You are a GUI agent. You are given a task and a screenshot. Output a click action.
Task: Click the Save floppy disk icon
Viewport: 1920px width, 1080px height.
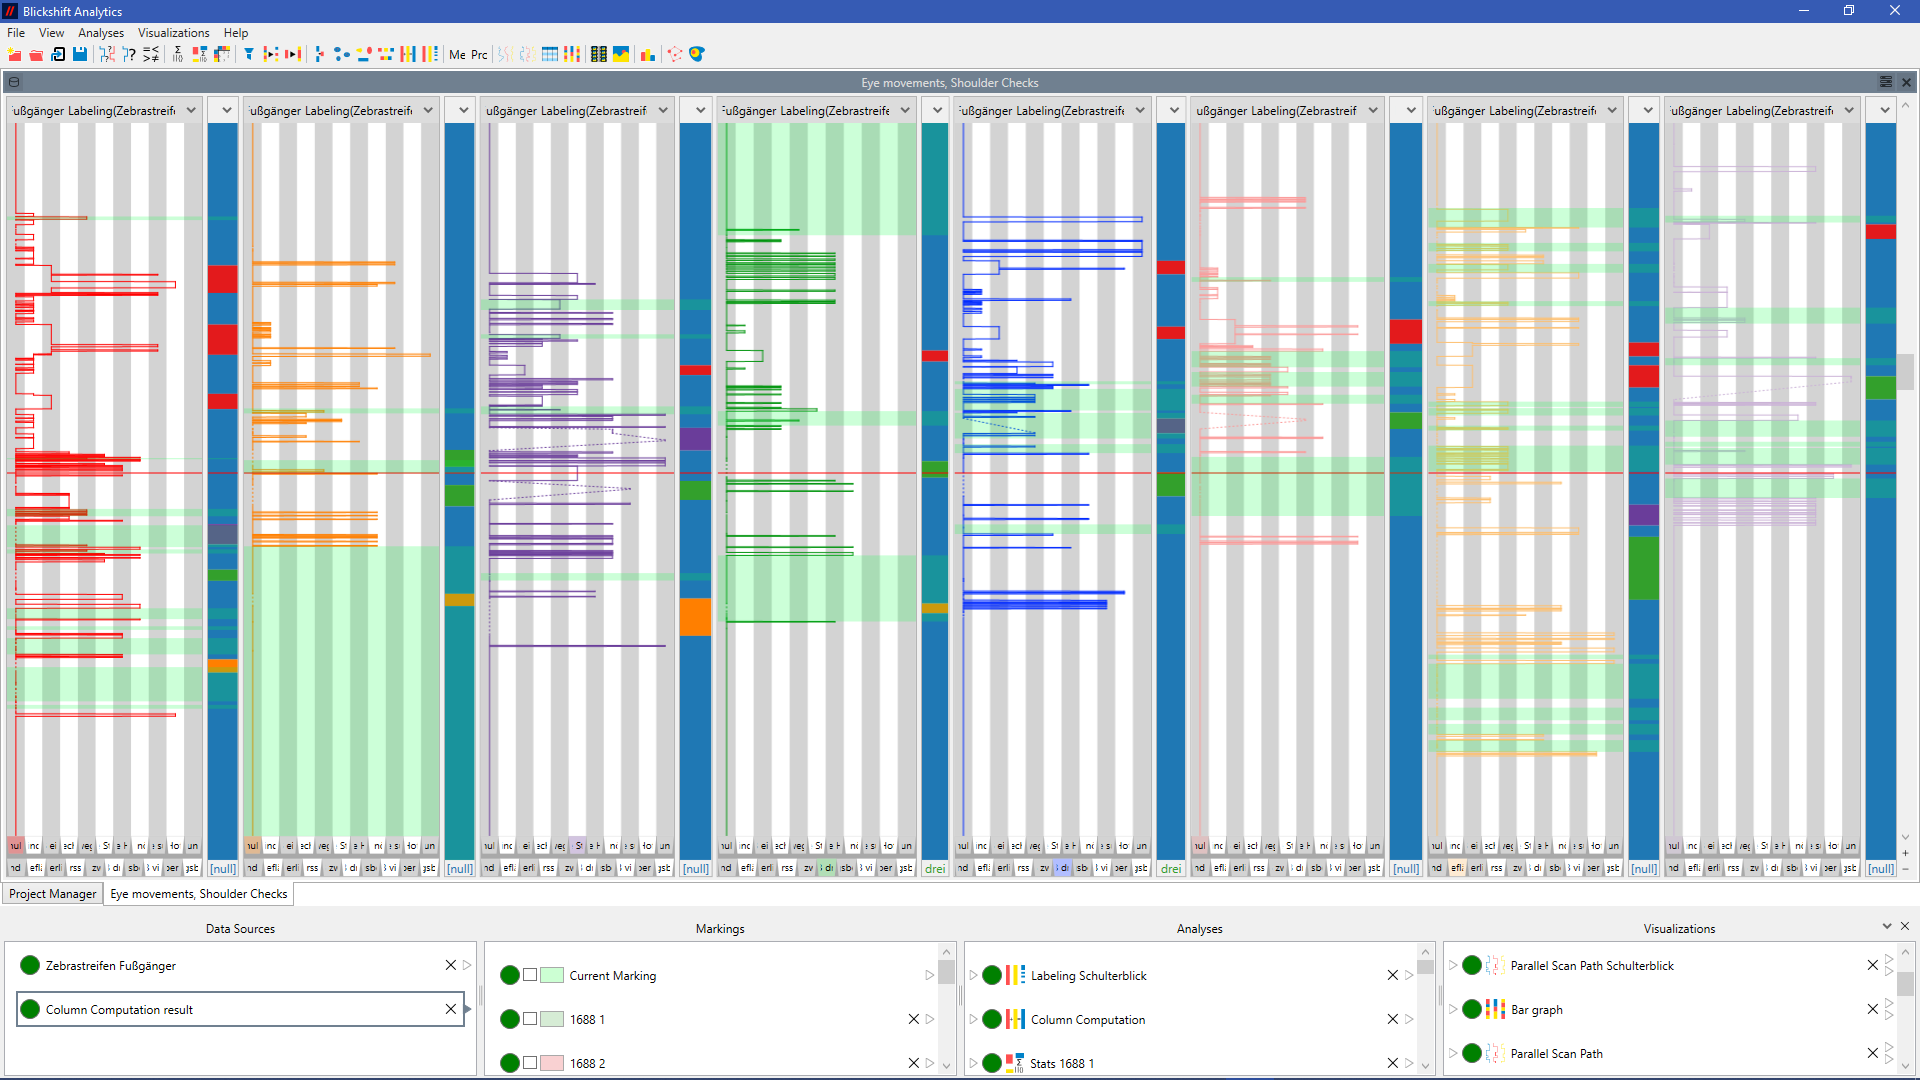click(80, 54)
